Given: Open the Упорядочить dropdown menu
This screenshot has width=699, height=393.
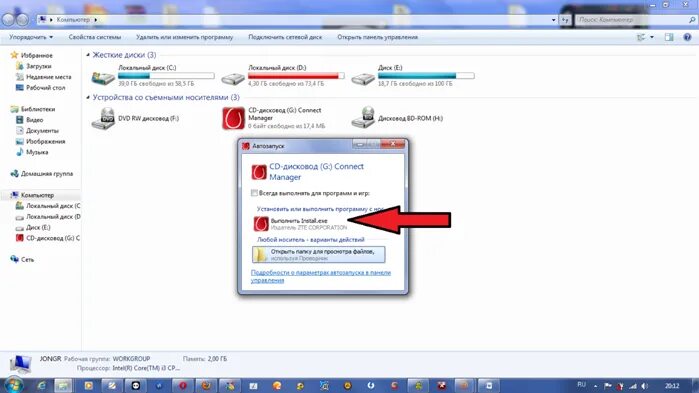Looking at the screenshot, I should coord(31,37).
